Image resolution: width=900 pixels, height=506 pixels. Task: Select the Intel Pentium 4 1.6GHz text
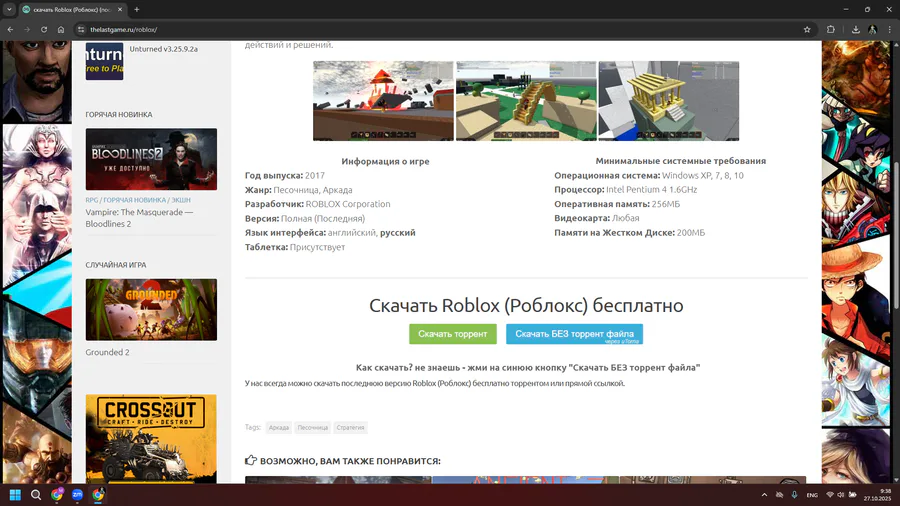tap(651, 189)
